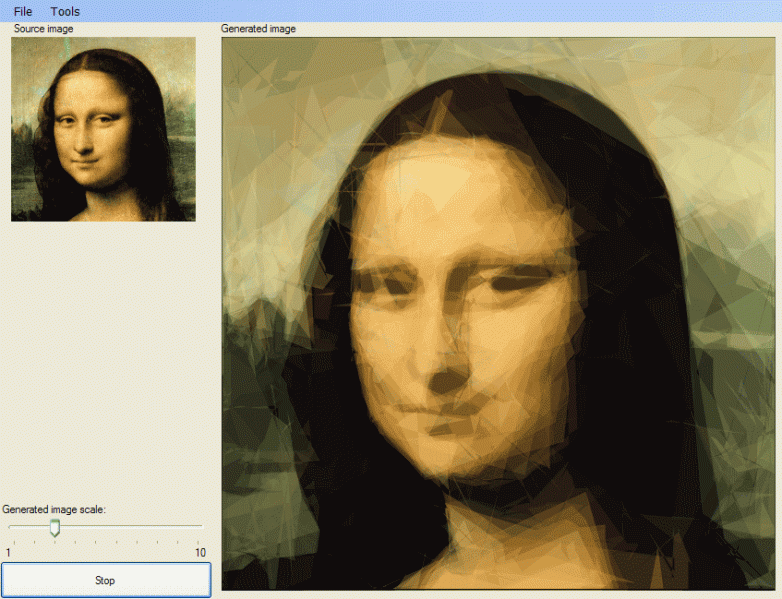This screenshot has width=782, height=599.
Task: Click the "Generated image" label
Action: [258, 29]
